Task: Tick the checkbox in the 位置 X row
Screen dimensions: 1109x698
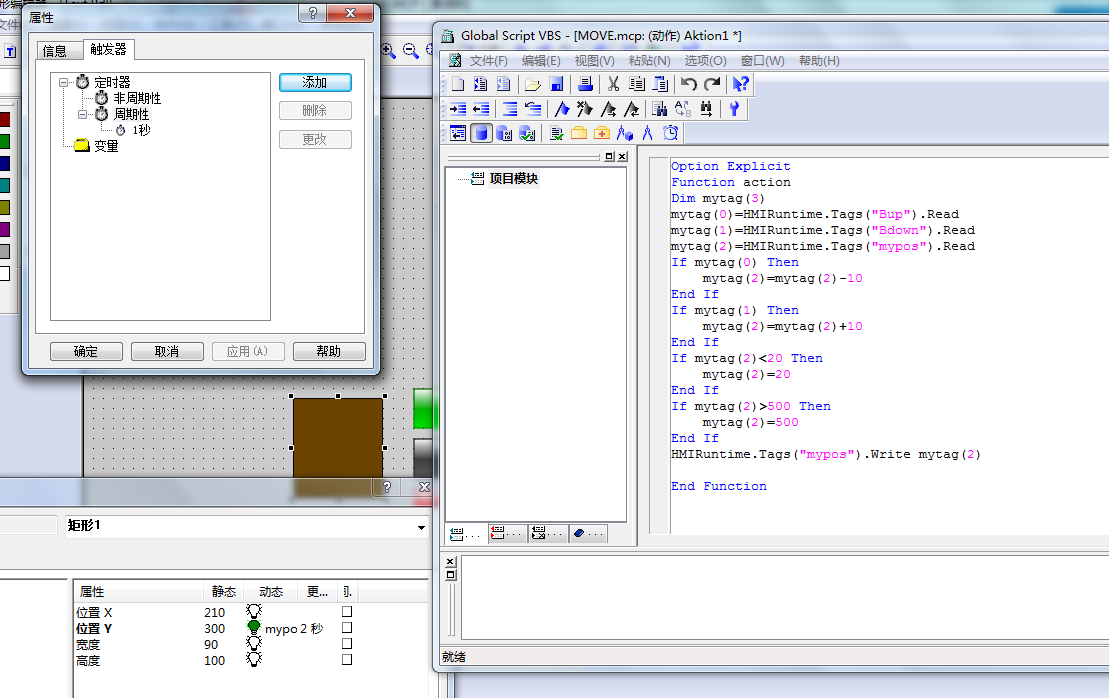Action: click(347, 612)
